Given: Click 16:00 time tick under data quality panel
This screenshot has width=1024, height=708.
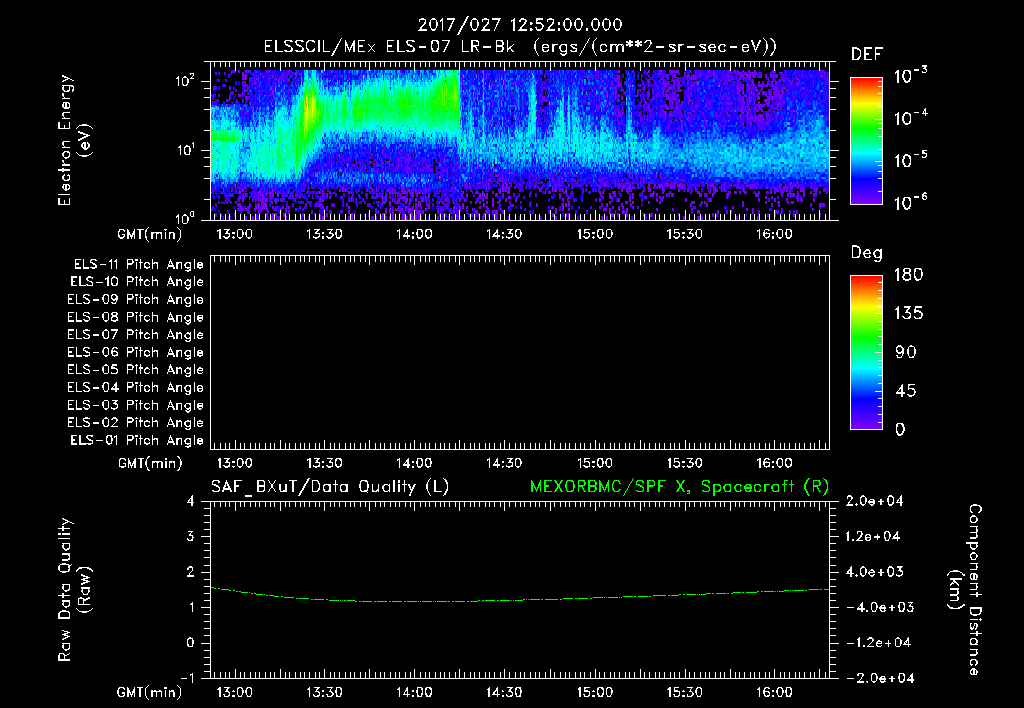Looking at the screenshot, I should (775, 692).
